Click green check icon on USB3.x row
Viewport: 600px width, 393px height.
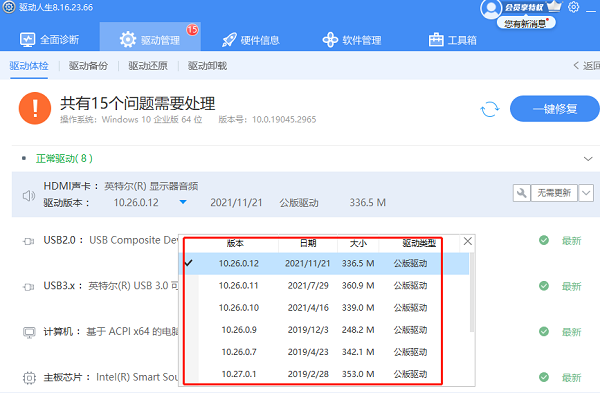point(544,286)
